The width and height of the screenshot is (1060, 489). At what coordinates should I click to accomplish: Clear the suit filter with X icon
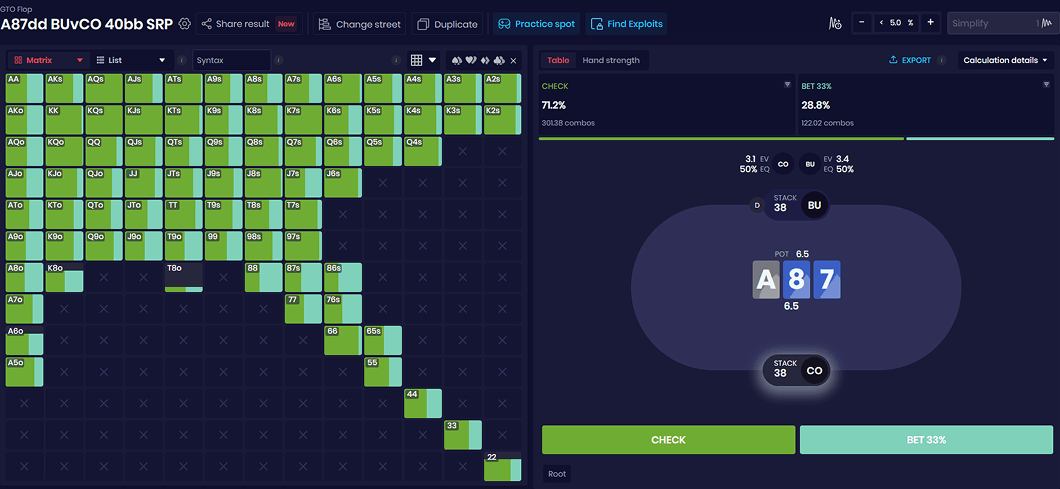click(x=513, y=60)
